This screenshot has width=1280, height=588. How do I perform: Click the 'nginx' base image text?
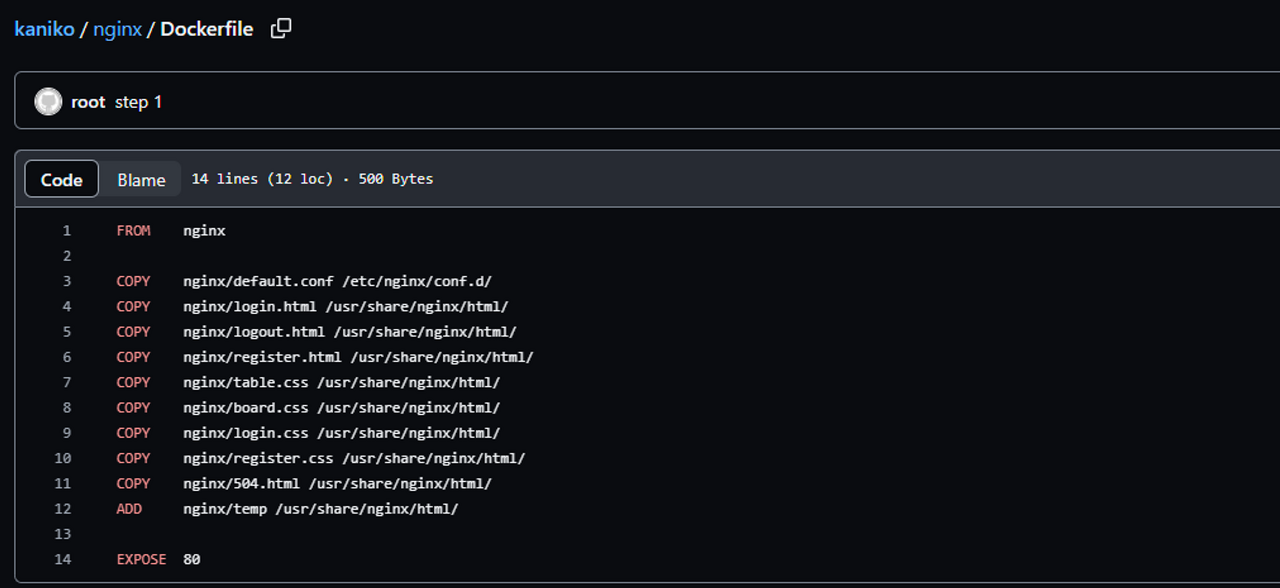[x=204, y=231]
